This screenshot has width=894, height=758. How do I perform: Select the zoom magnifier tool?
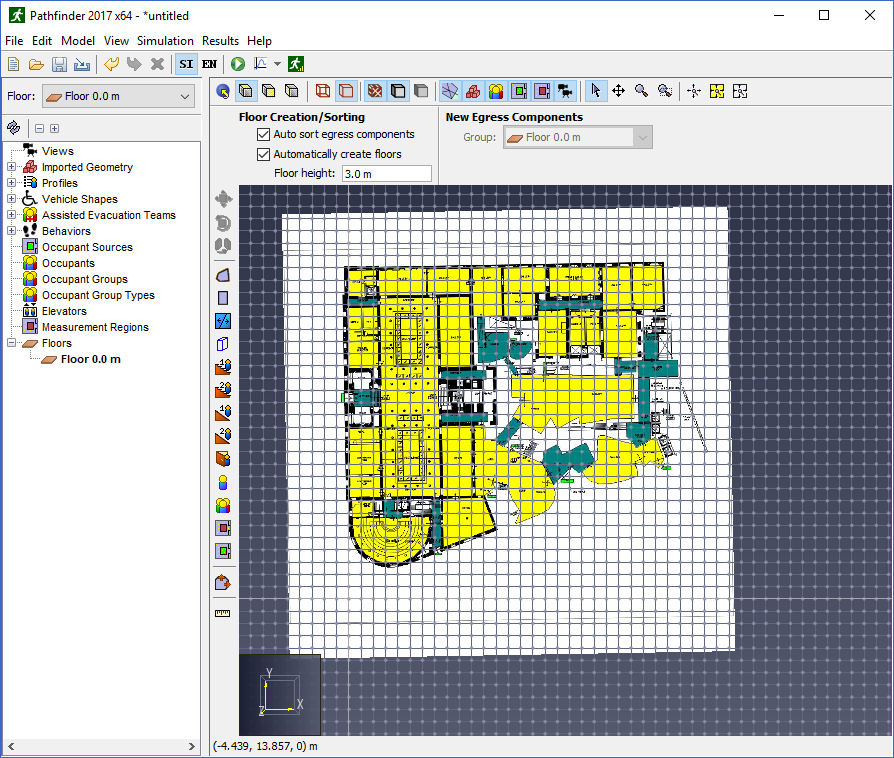[x=641, y=91]
